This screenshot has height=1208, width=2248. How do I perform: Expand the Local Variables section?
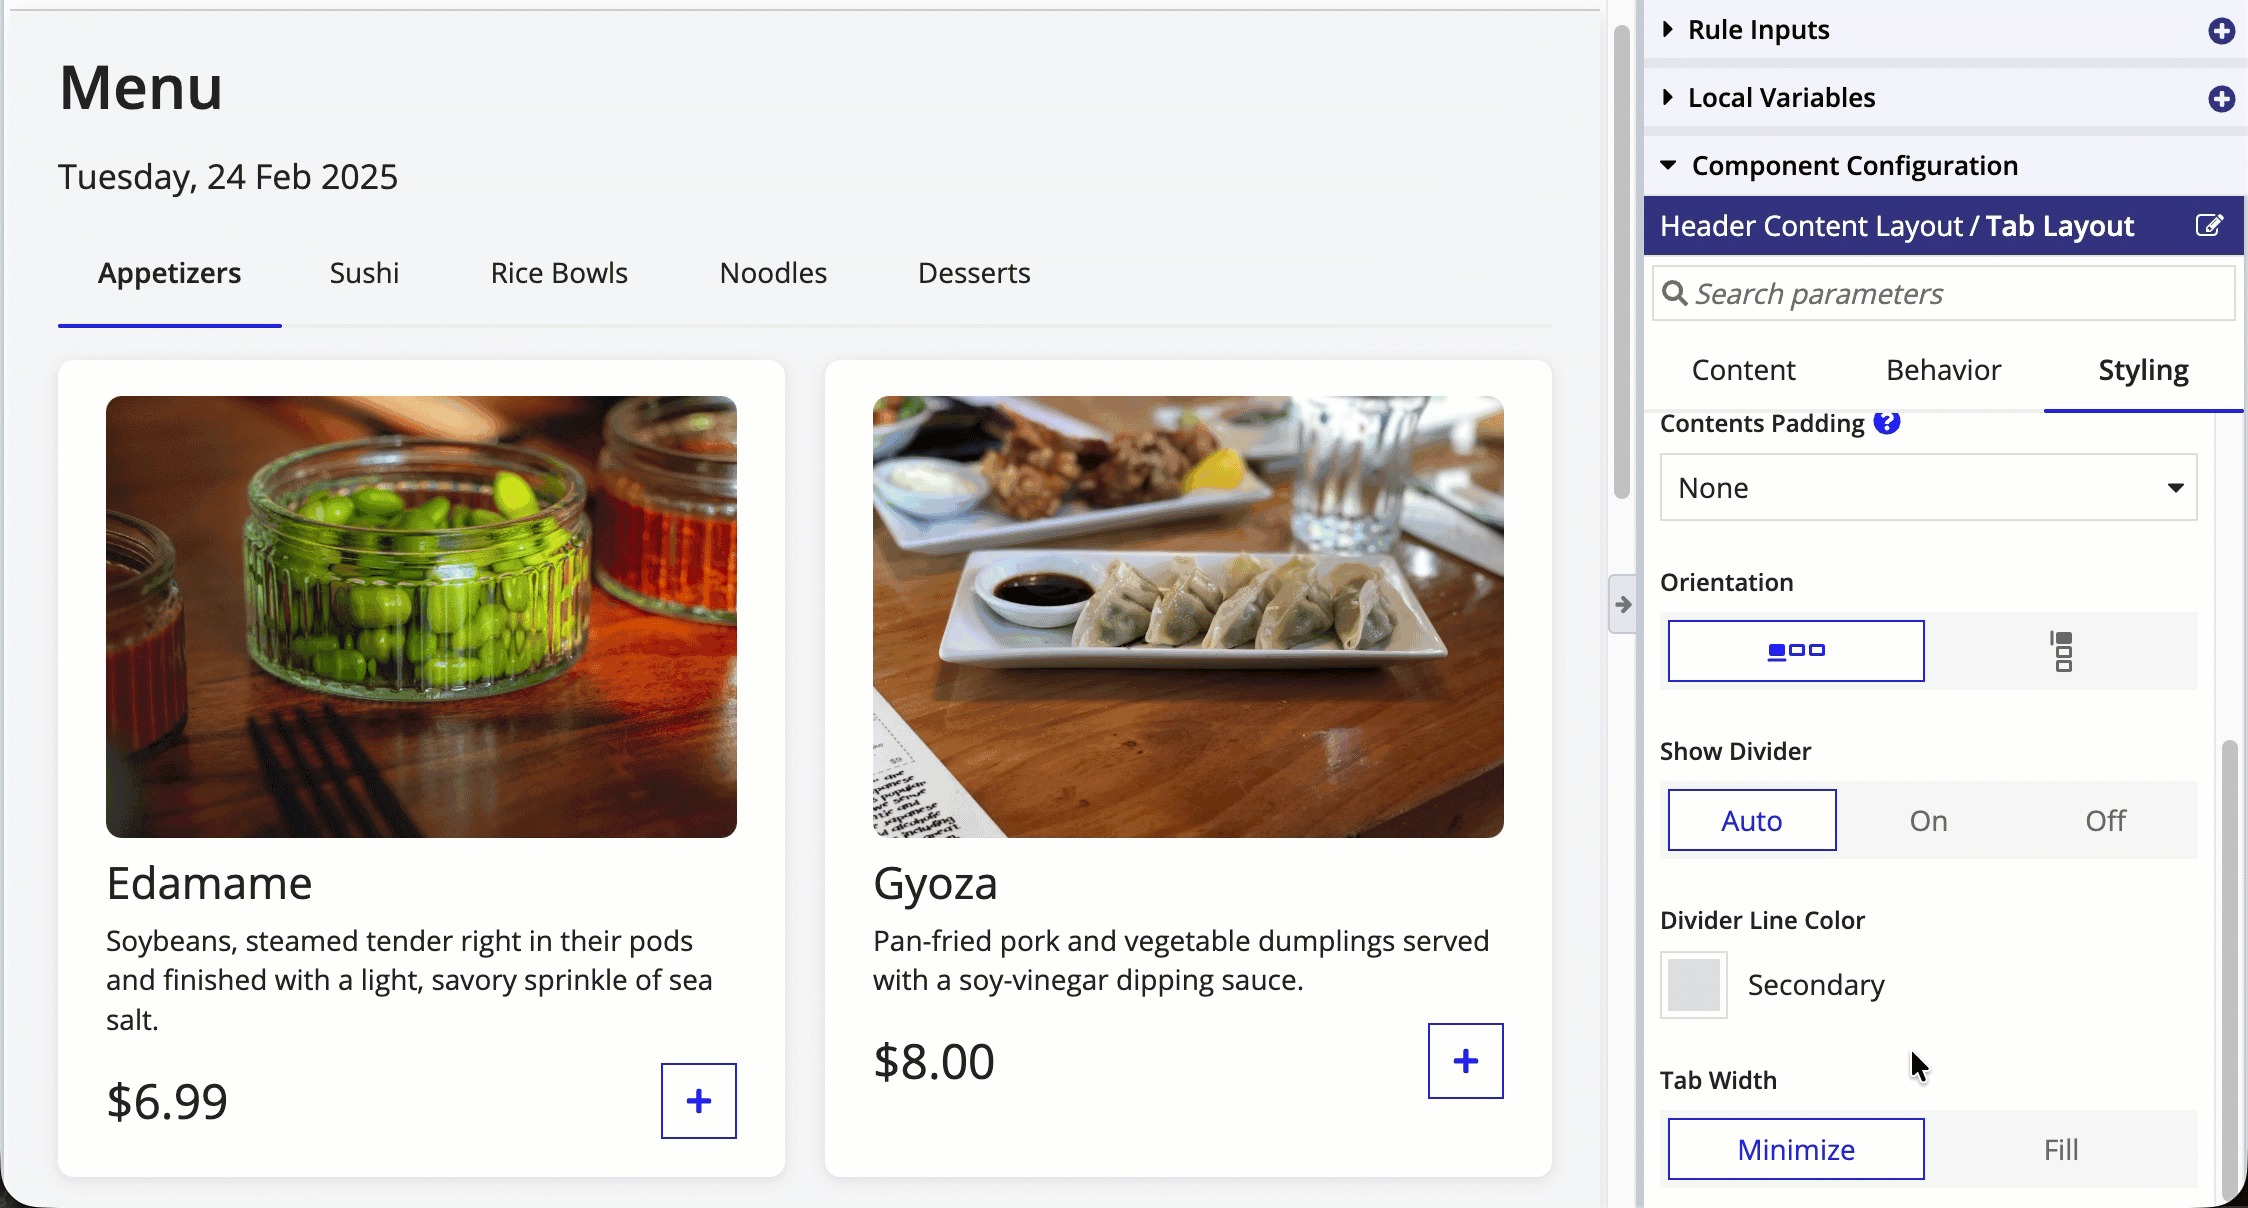pyautogui.click(x=1667, y=98)
